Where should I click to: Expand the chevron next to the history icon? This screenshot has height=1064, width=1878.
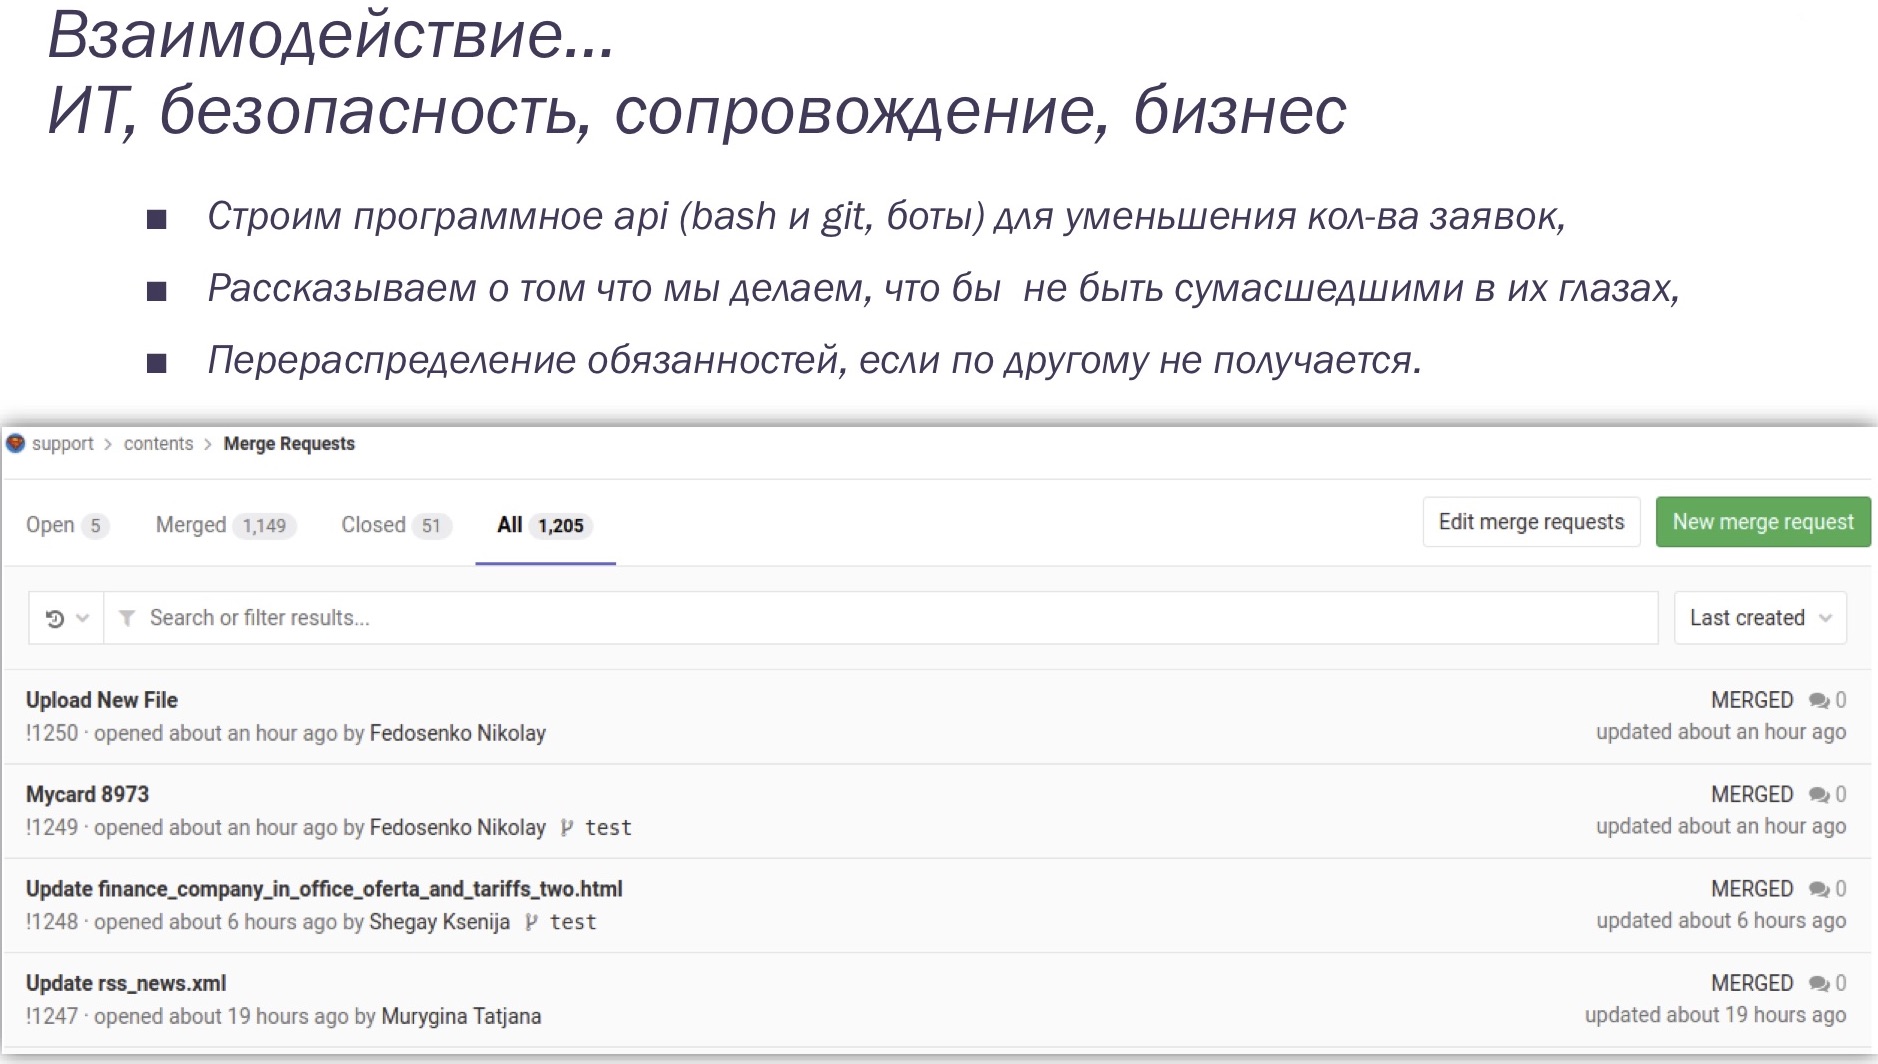83,618
